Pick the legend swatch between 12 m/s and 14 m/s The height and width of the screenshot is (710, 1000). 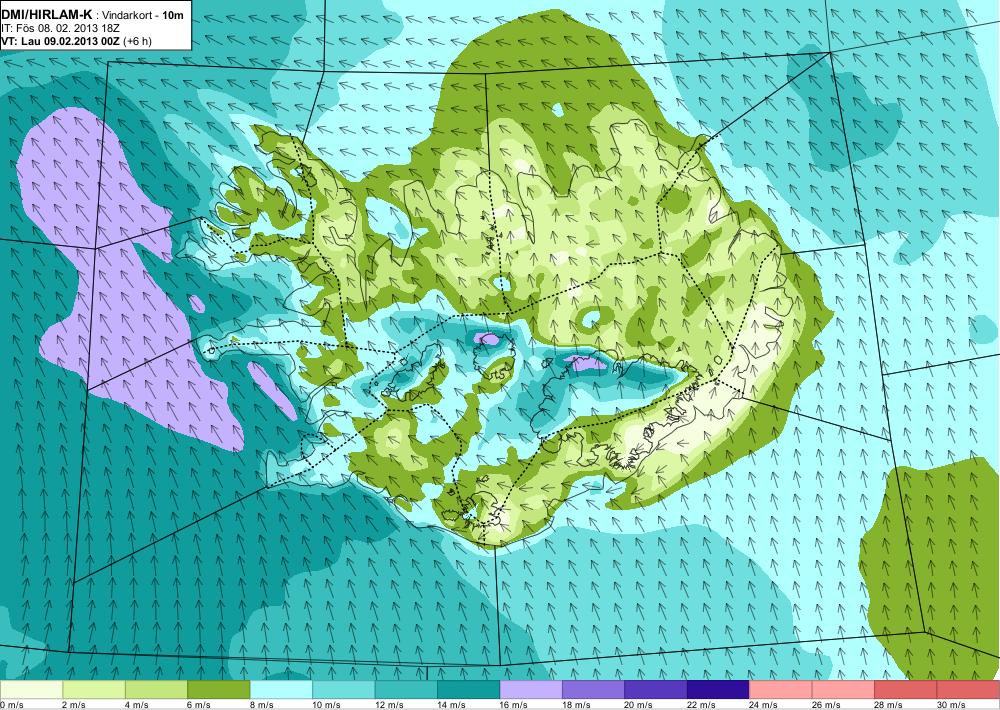(406, 690)
